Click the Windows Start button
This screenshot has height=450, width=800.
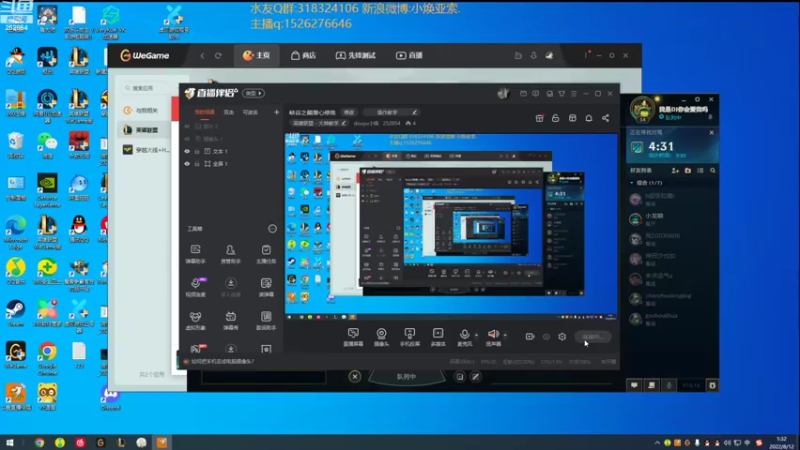10,442
